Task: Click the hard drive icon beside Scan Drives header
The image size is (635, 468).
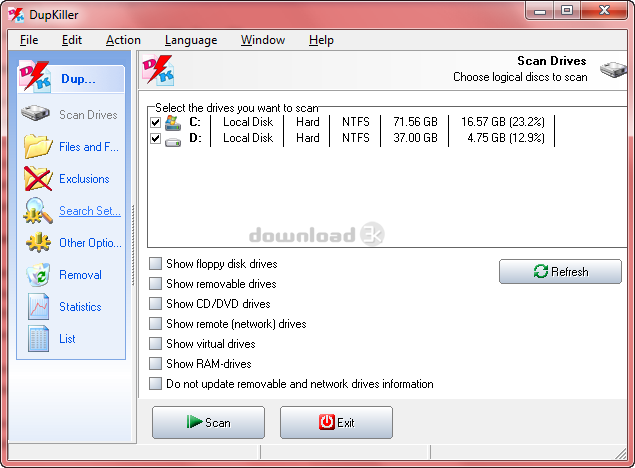Action: tap(614, 69)
